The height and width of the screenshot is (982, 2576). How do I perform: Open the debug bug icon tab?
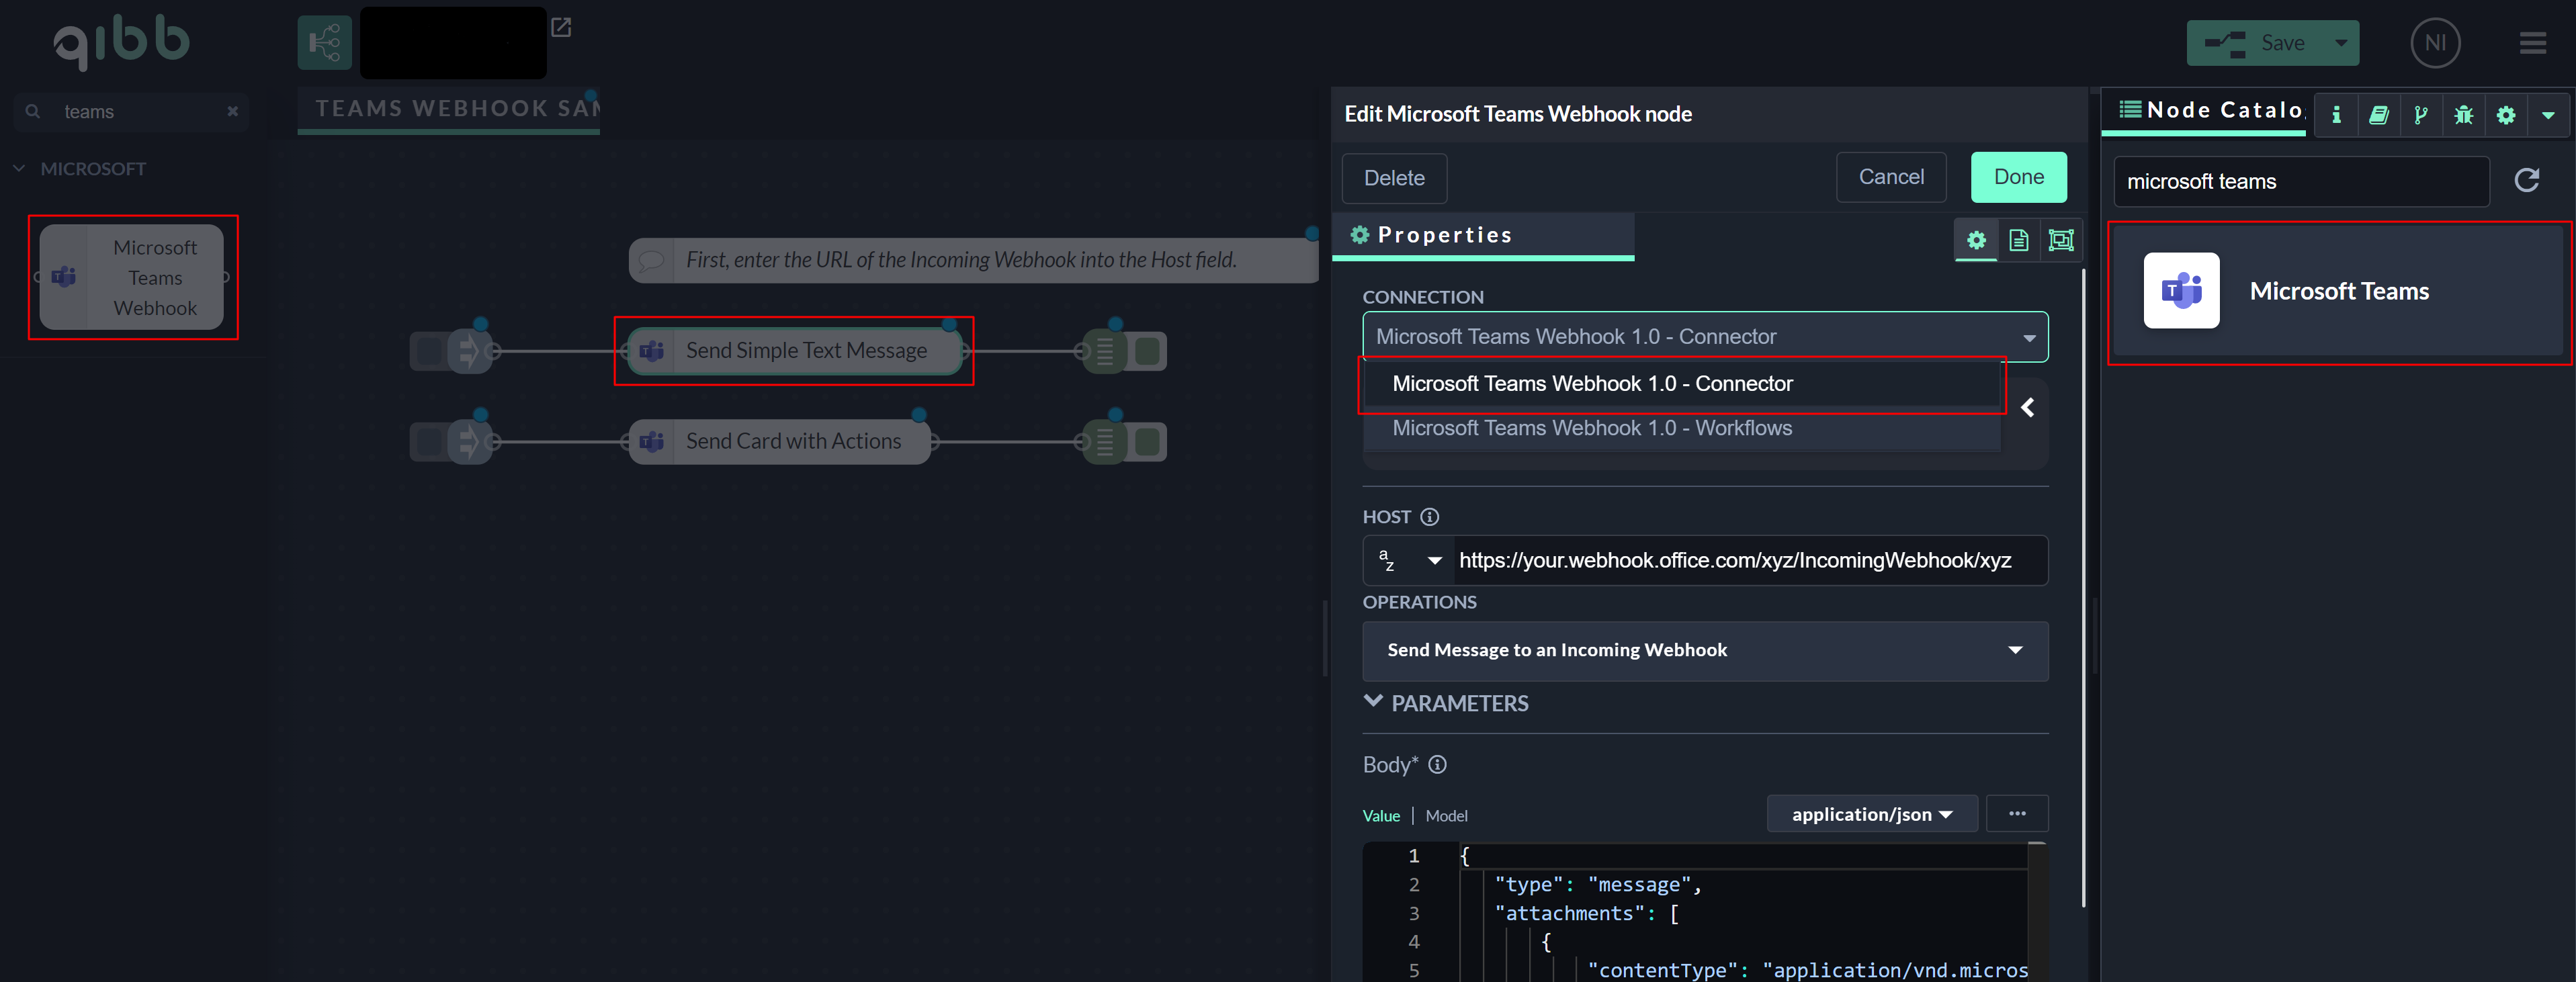tap(2463, 116)
